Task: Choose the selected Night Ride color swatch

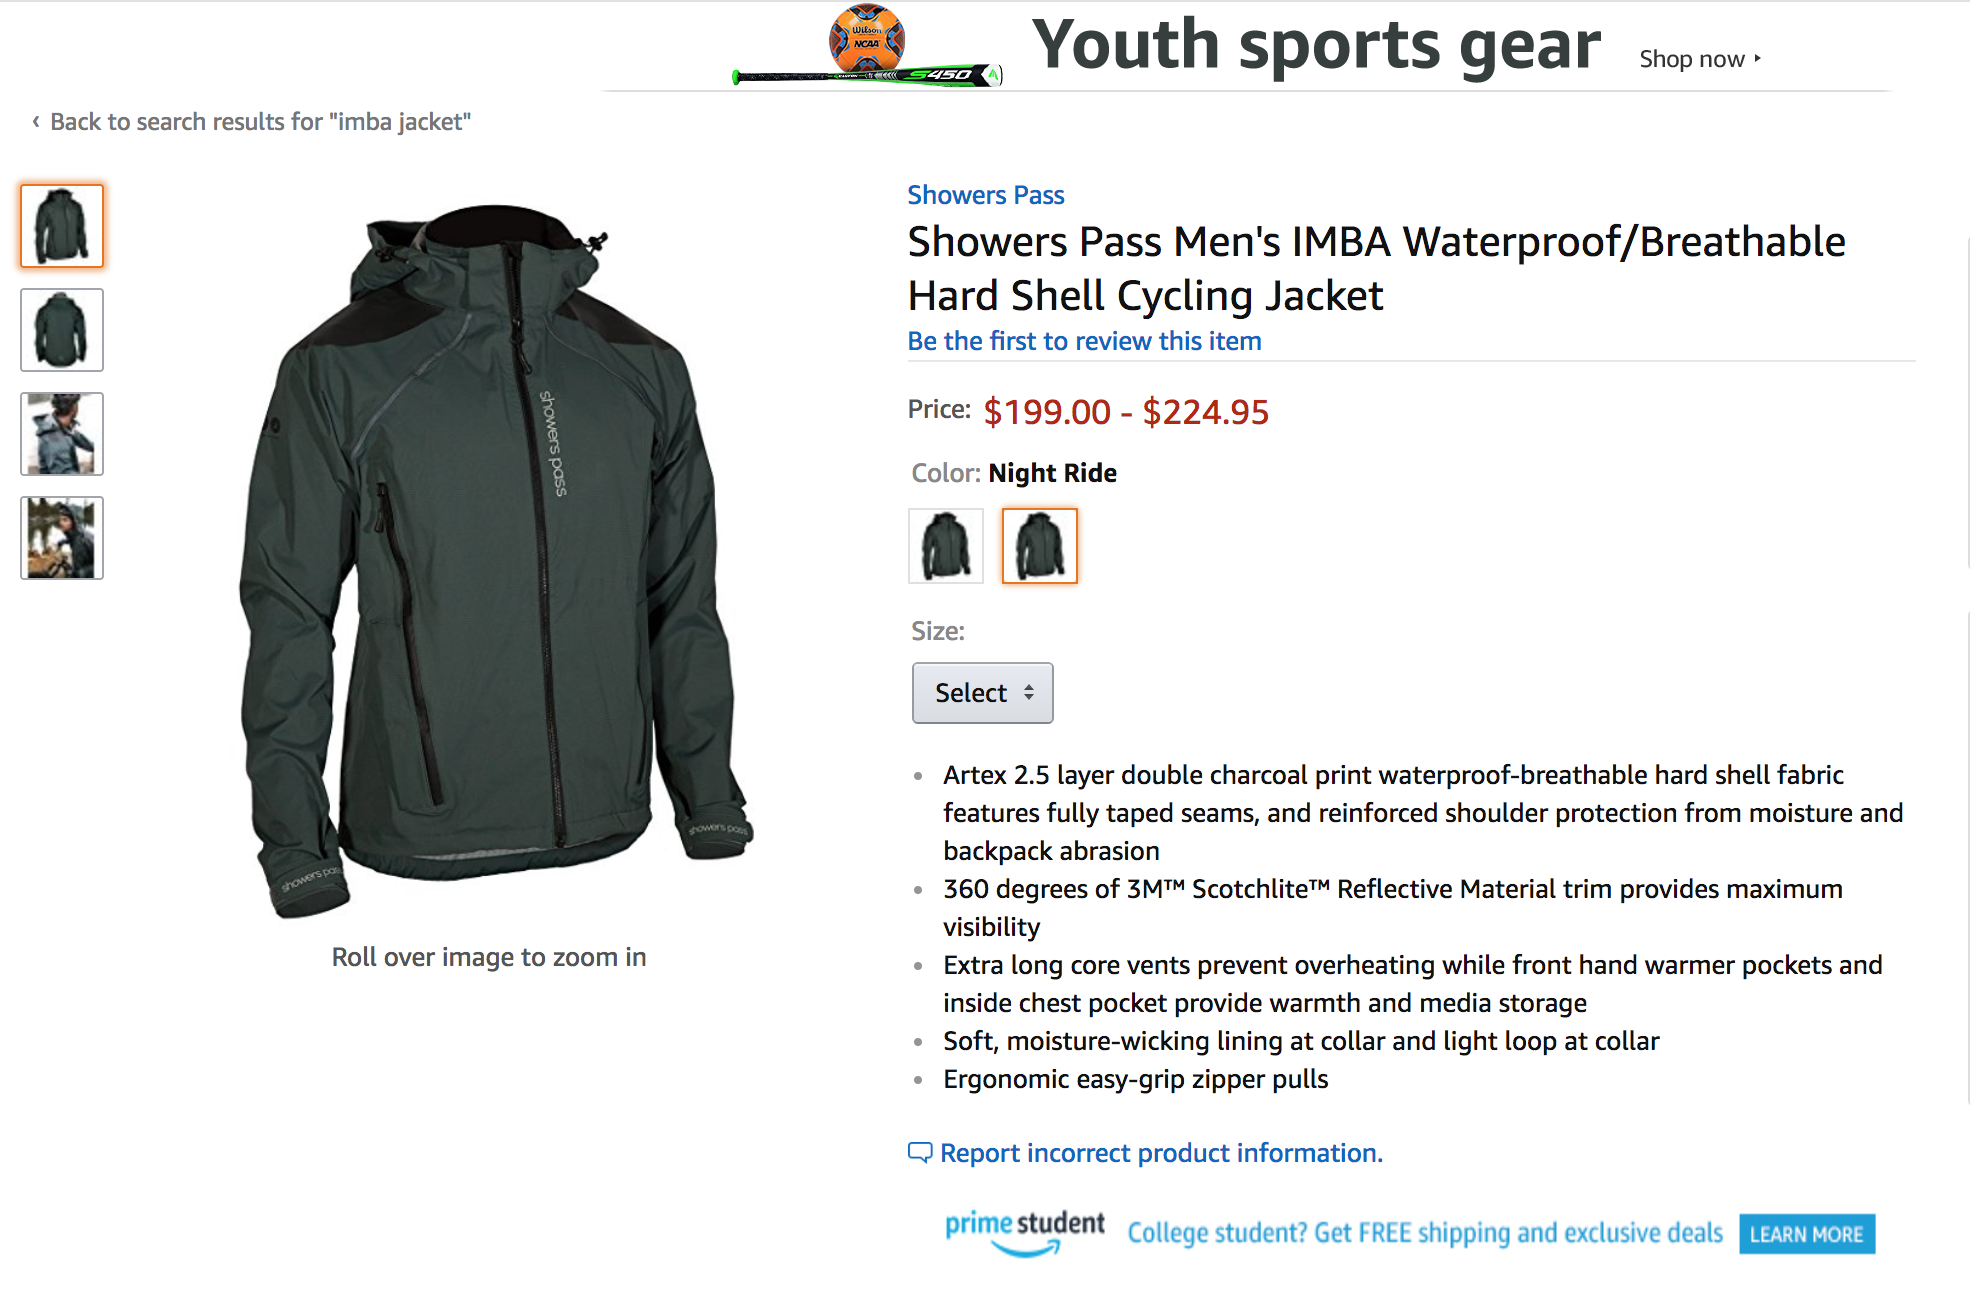Action: [1039, 546]
